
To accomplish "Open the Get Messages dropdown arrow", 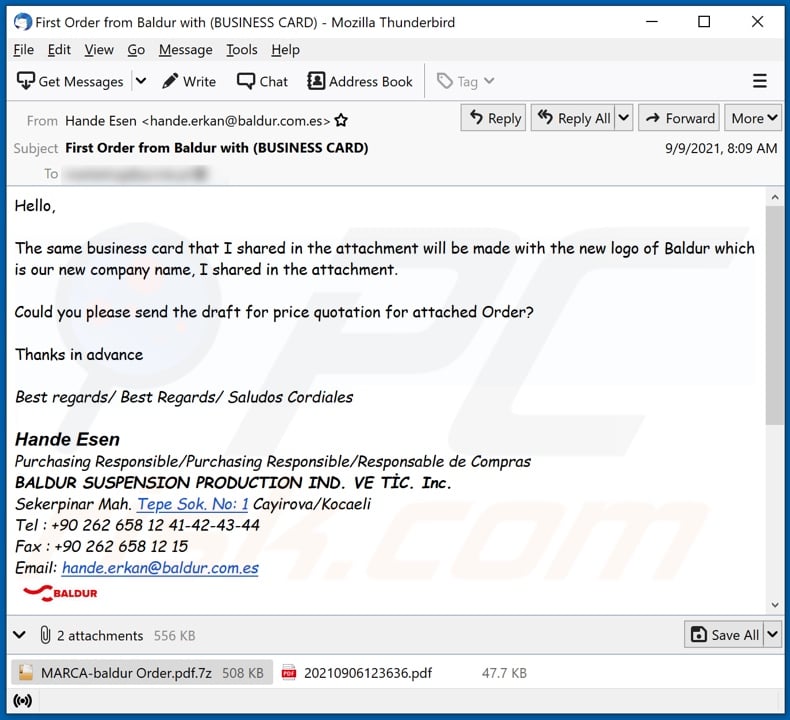I will click(141, 81).
